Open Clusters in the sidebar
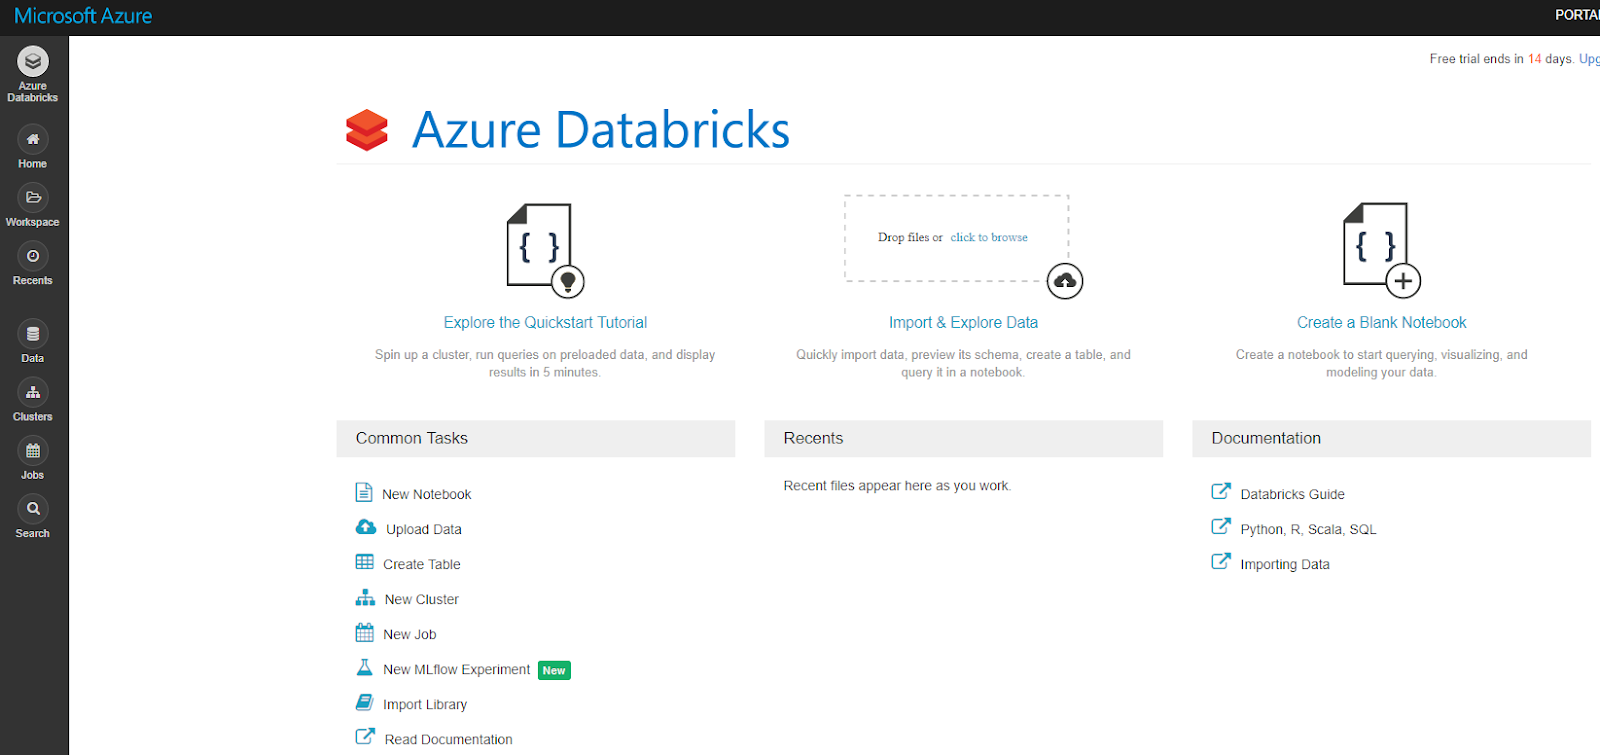 click(33, 392)
